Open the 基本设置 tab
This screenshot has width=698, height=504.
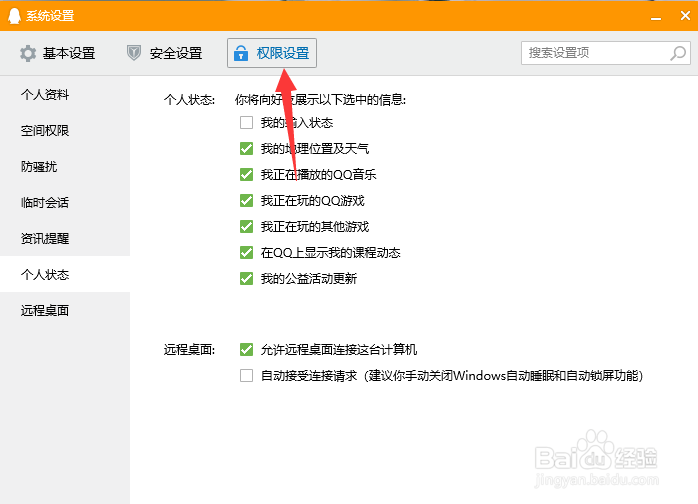[57, 53]
